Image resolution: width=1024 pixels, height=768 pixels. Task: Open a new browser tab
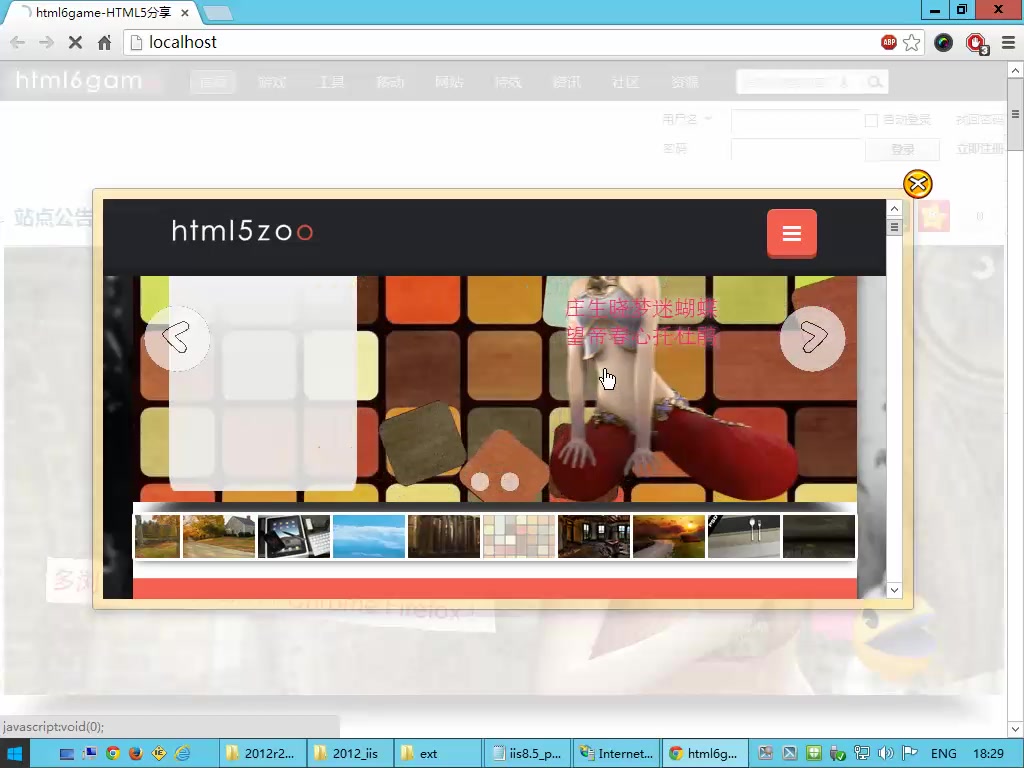click(217, 12)
